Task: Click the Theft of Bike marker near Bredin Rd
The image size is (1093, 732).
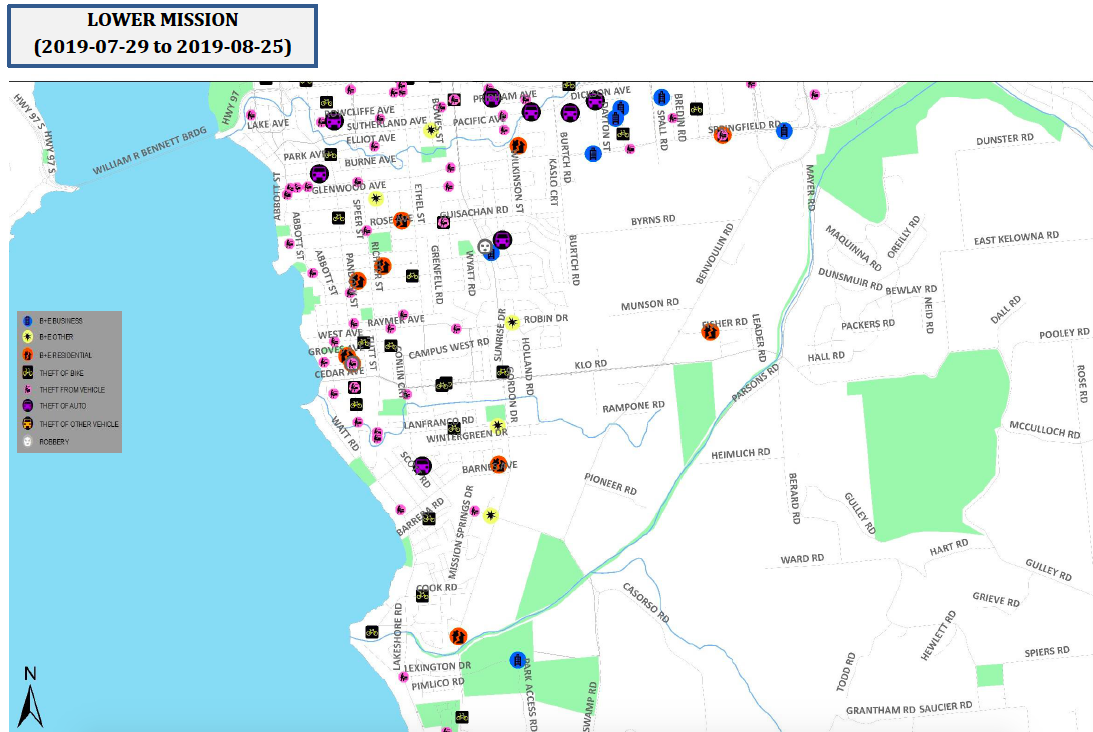Action: click(696, 108)
